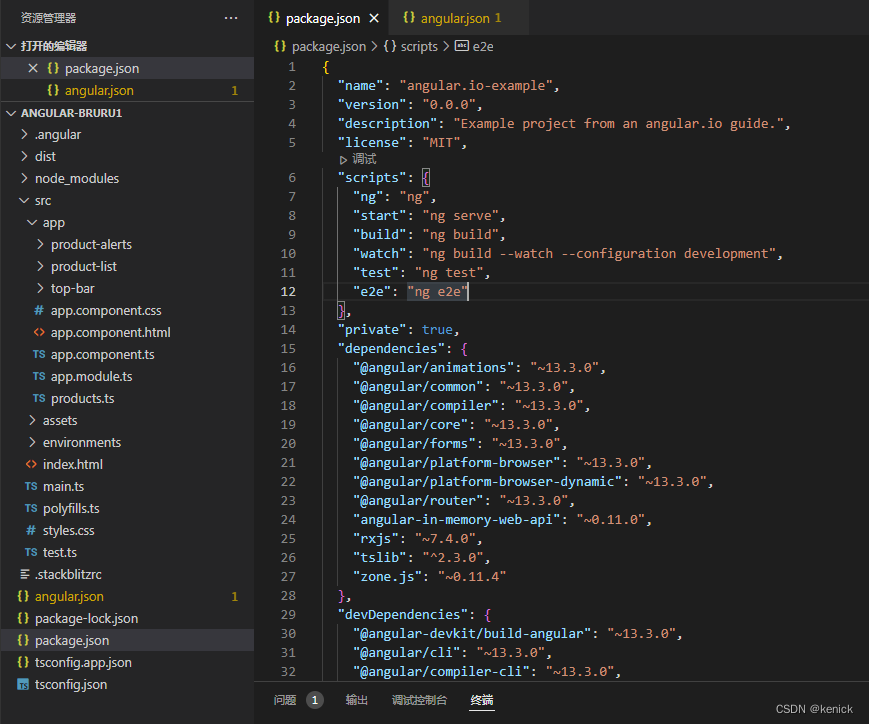This screenshot has width=869, height=724.
Task: Collapse the 打开的编辑器 section
Action: click(9, 45)
